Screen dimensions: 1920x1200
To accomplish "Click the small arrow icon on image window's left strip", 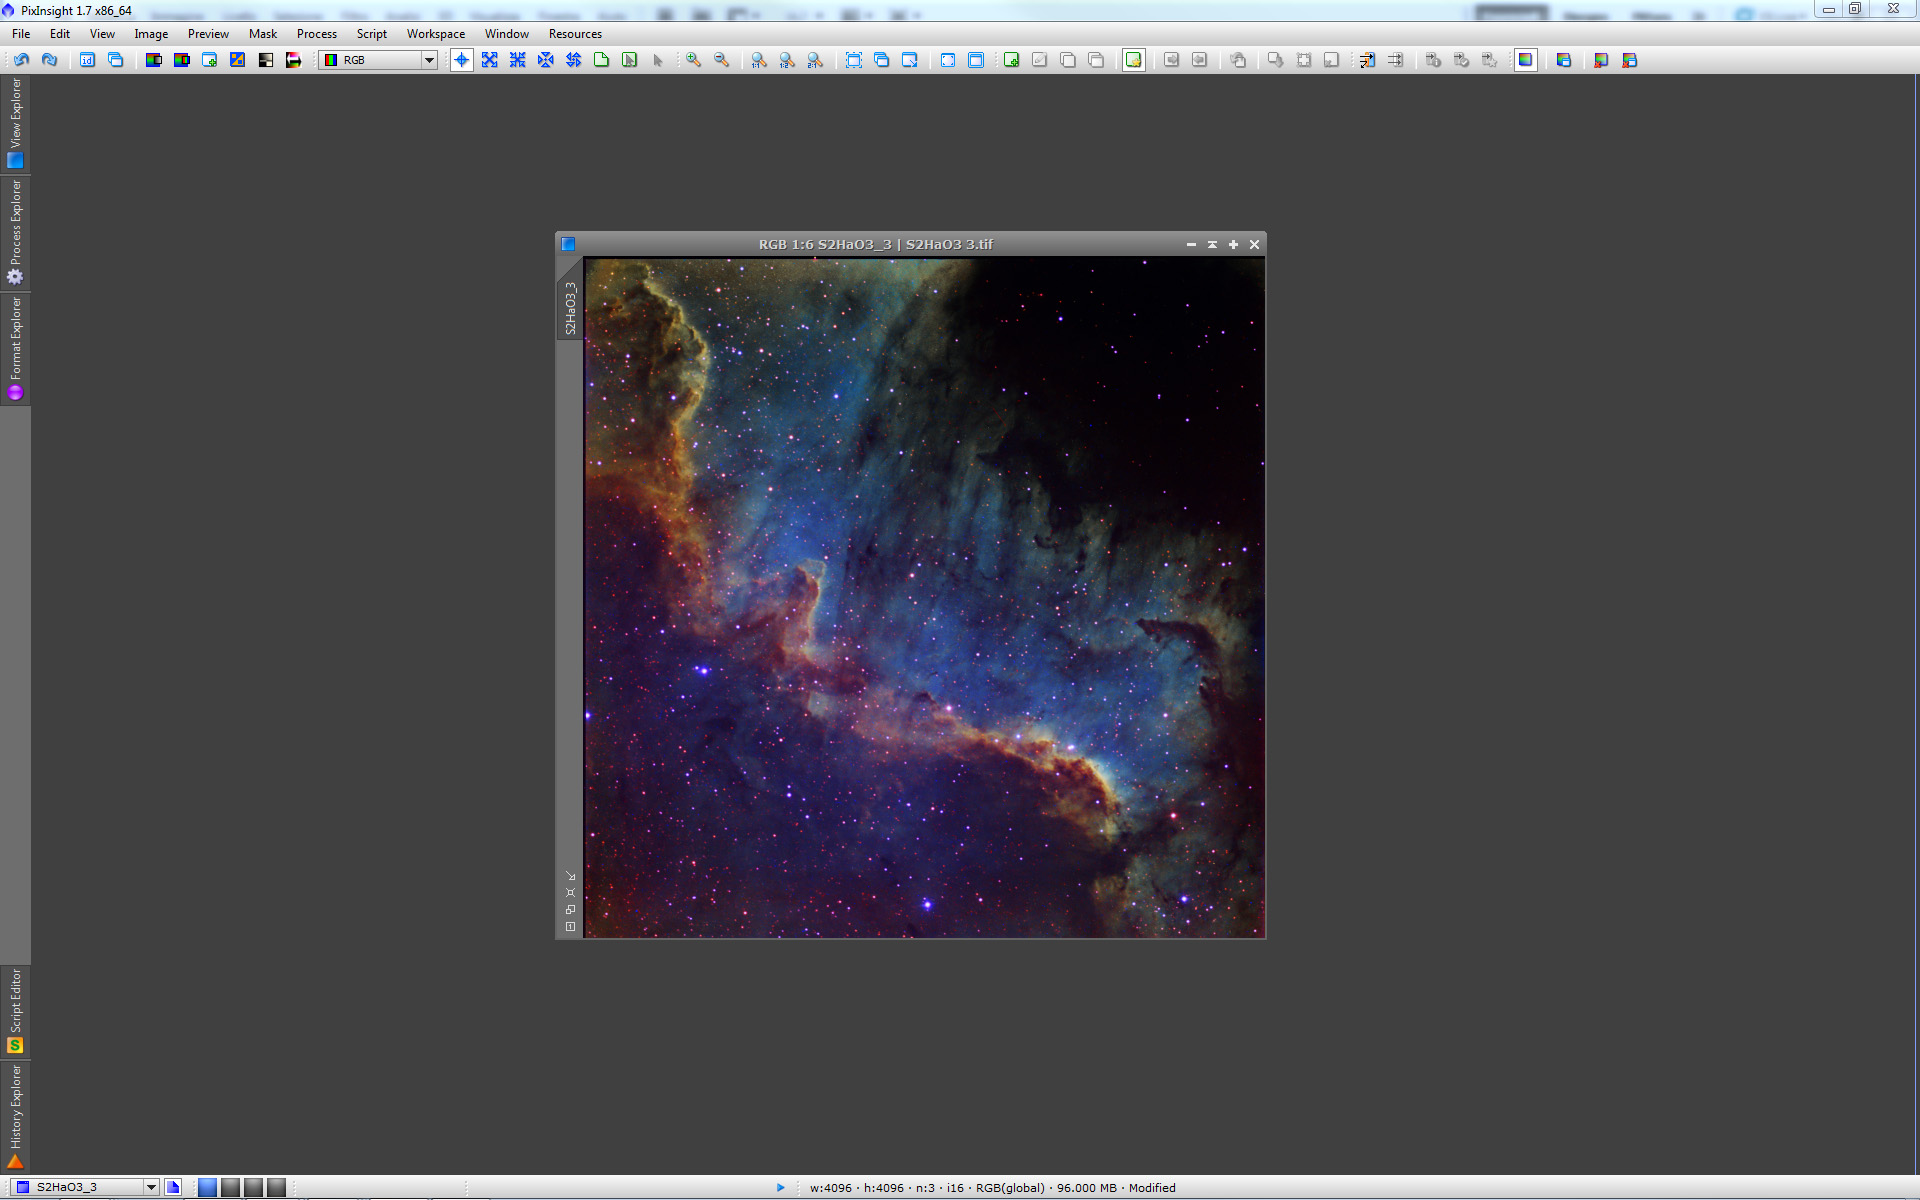I will [570, 876].
